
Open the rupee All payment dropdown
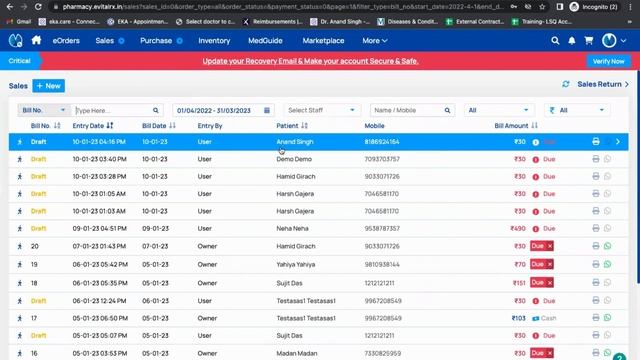(x=577, y=110)
